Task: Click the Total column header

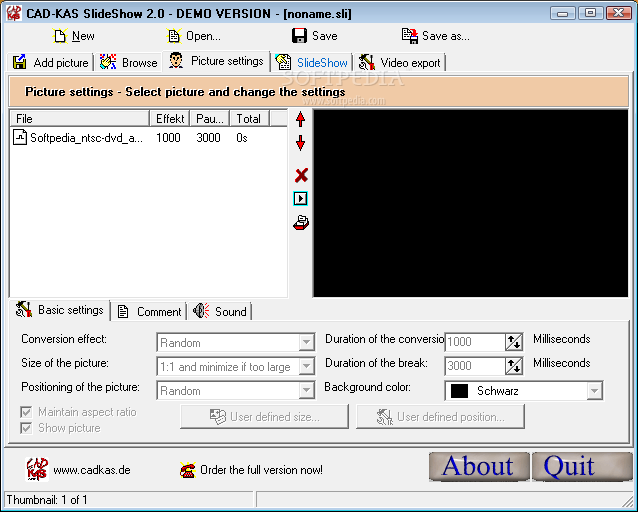Action: 249,118
